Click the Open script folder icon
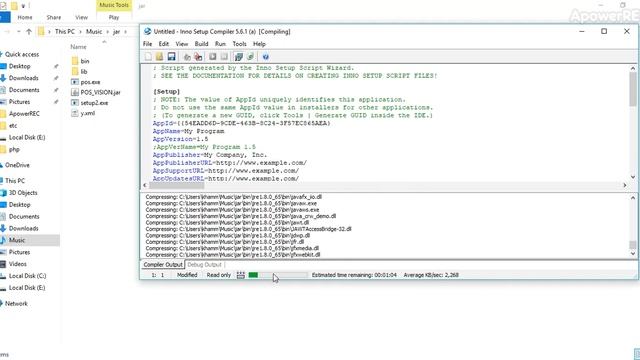 click(x=160, y=57)
